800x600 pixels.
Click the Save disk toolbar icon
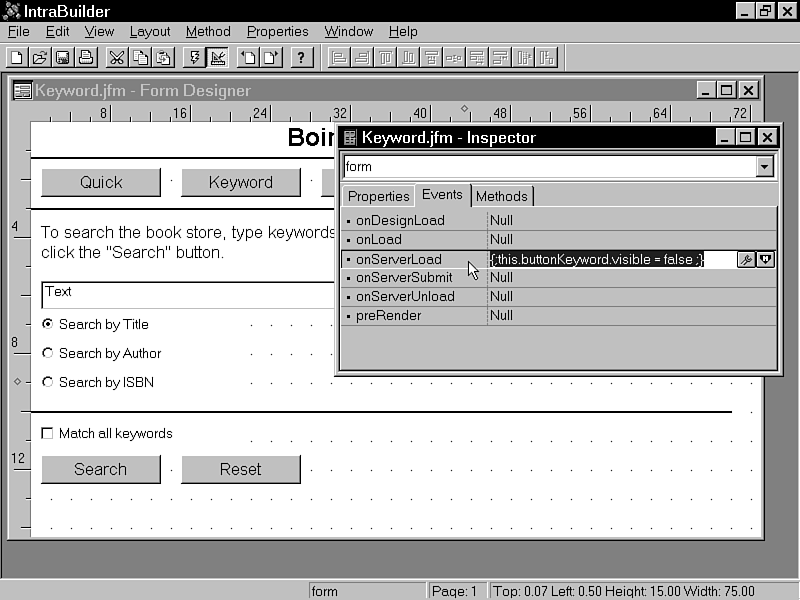(62, 57)
